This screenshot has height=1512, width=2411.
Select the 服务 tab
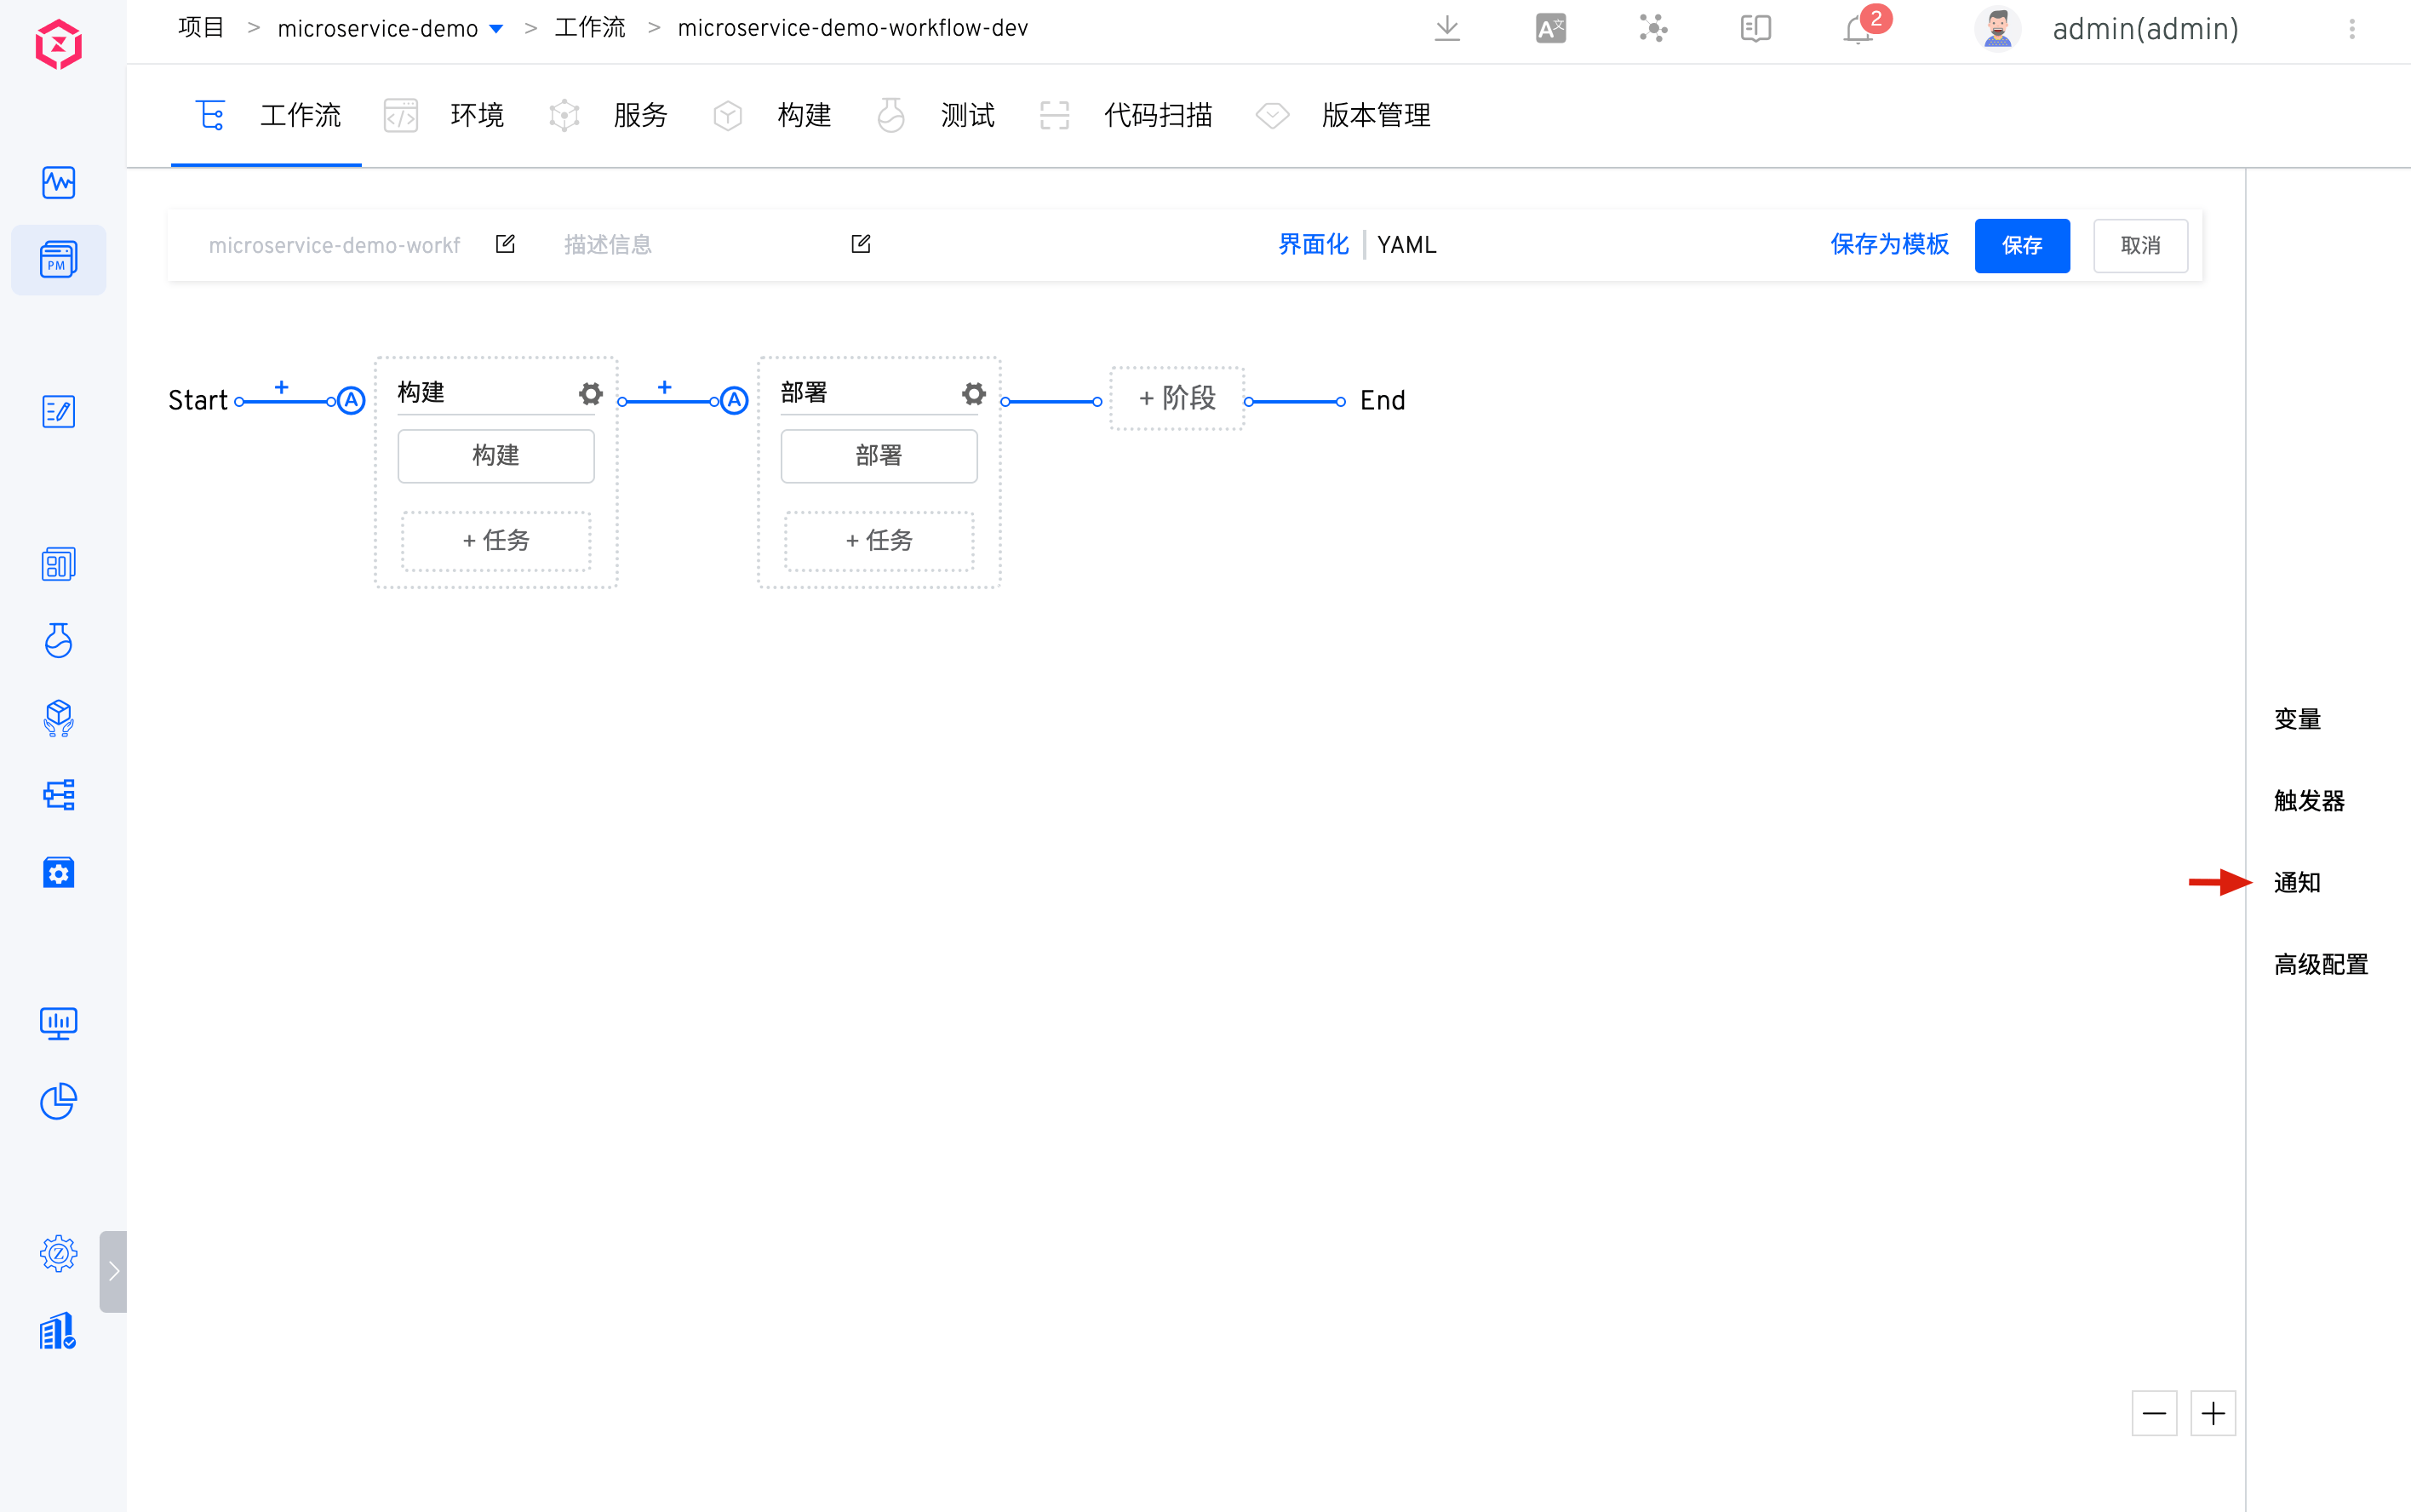tap(608, 115)
